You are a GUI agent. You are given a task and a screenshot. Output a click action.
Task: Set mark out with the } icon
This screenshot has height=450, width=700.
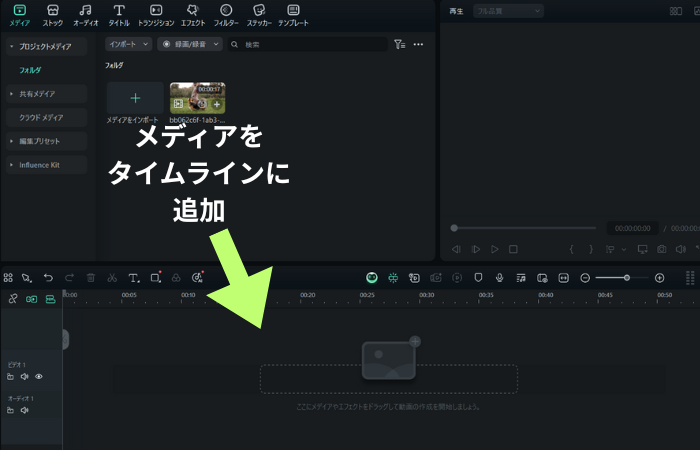coord(591,249)
